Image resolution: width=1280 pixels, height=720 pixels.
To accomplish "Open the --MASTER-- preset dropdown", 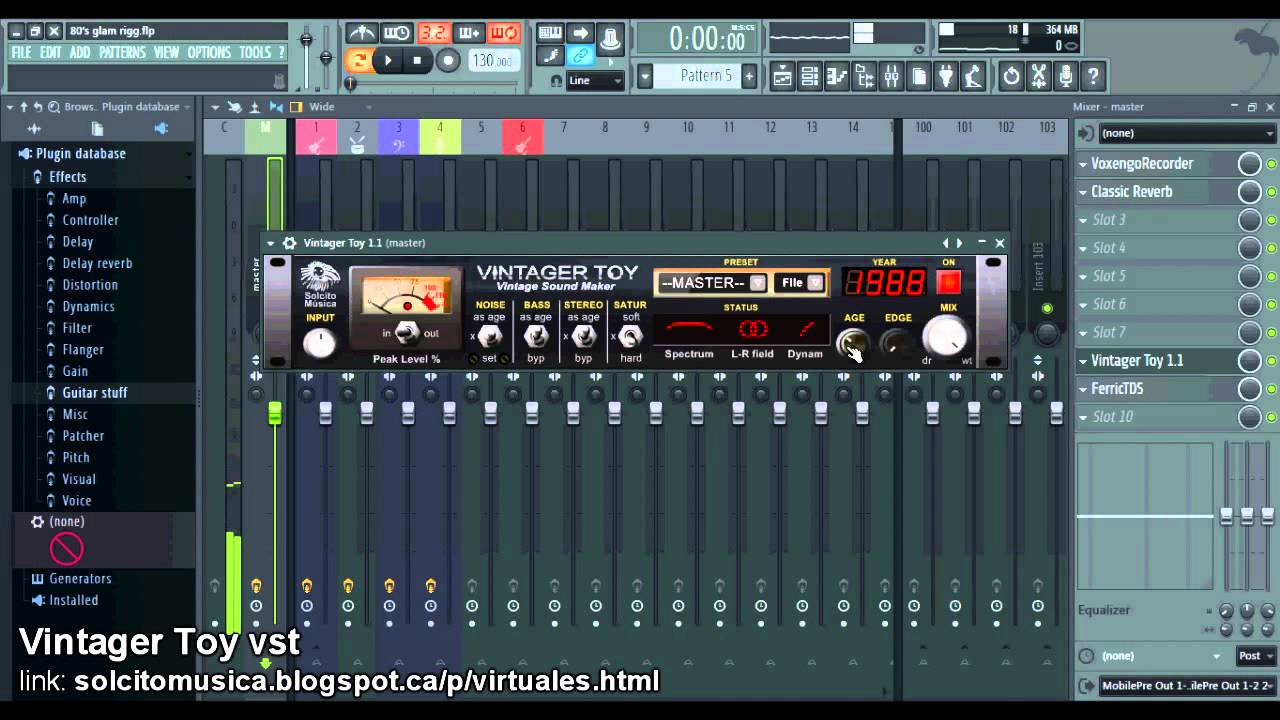I will click(x=757, y=283).
